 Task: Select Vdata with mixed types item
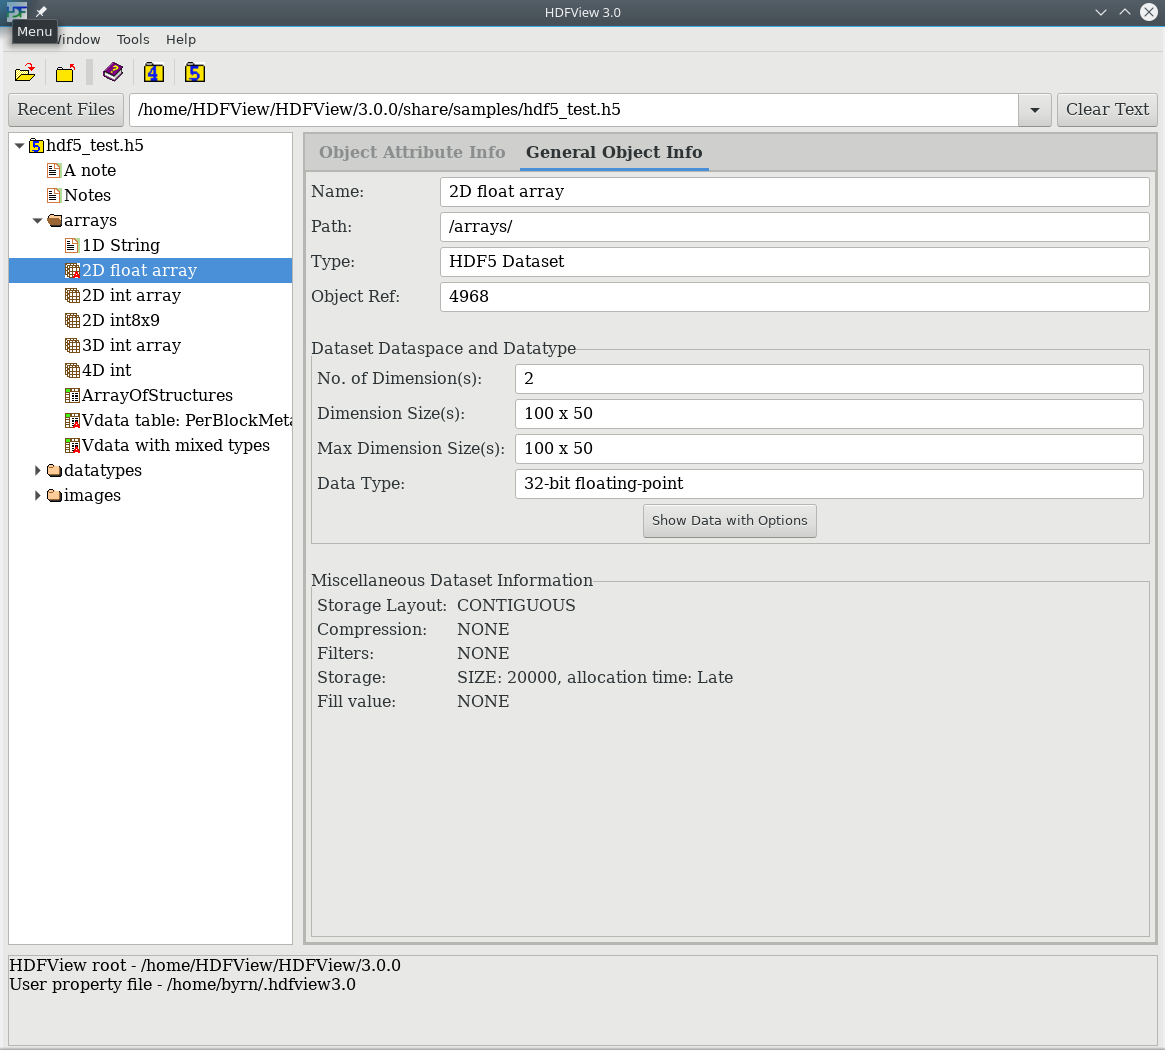176,445
